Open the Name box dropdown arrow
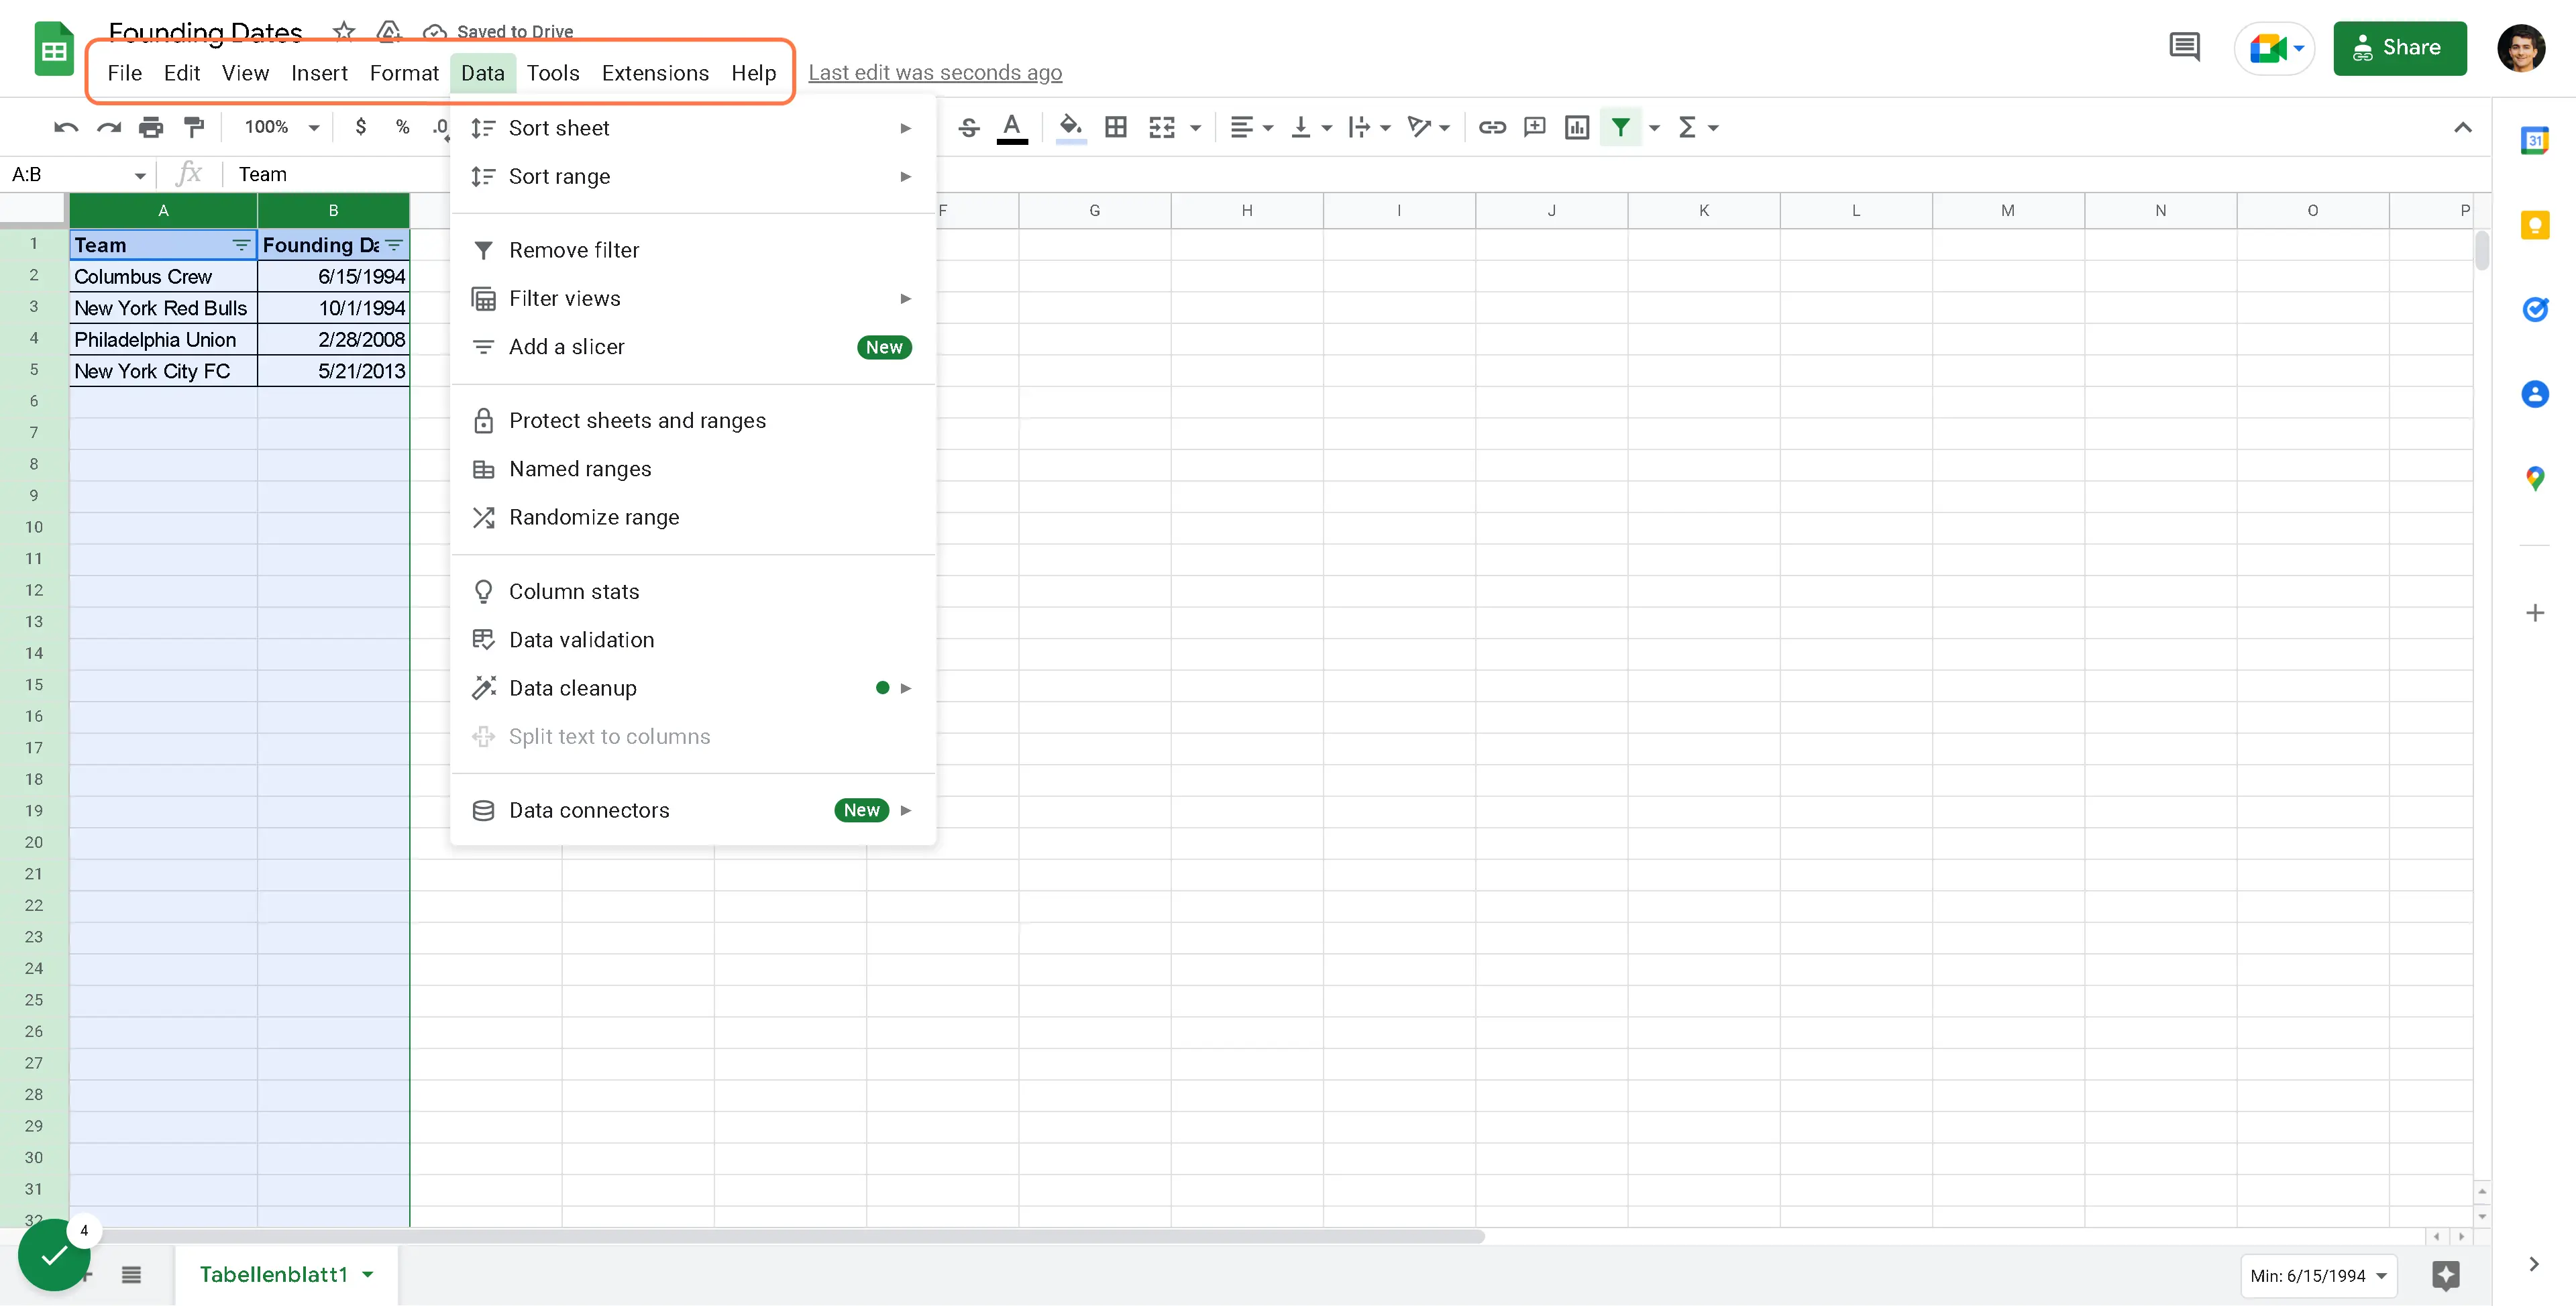 pyautogui.click(x=140, y=176)
